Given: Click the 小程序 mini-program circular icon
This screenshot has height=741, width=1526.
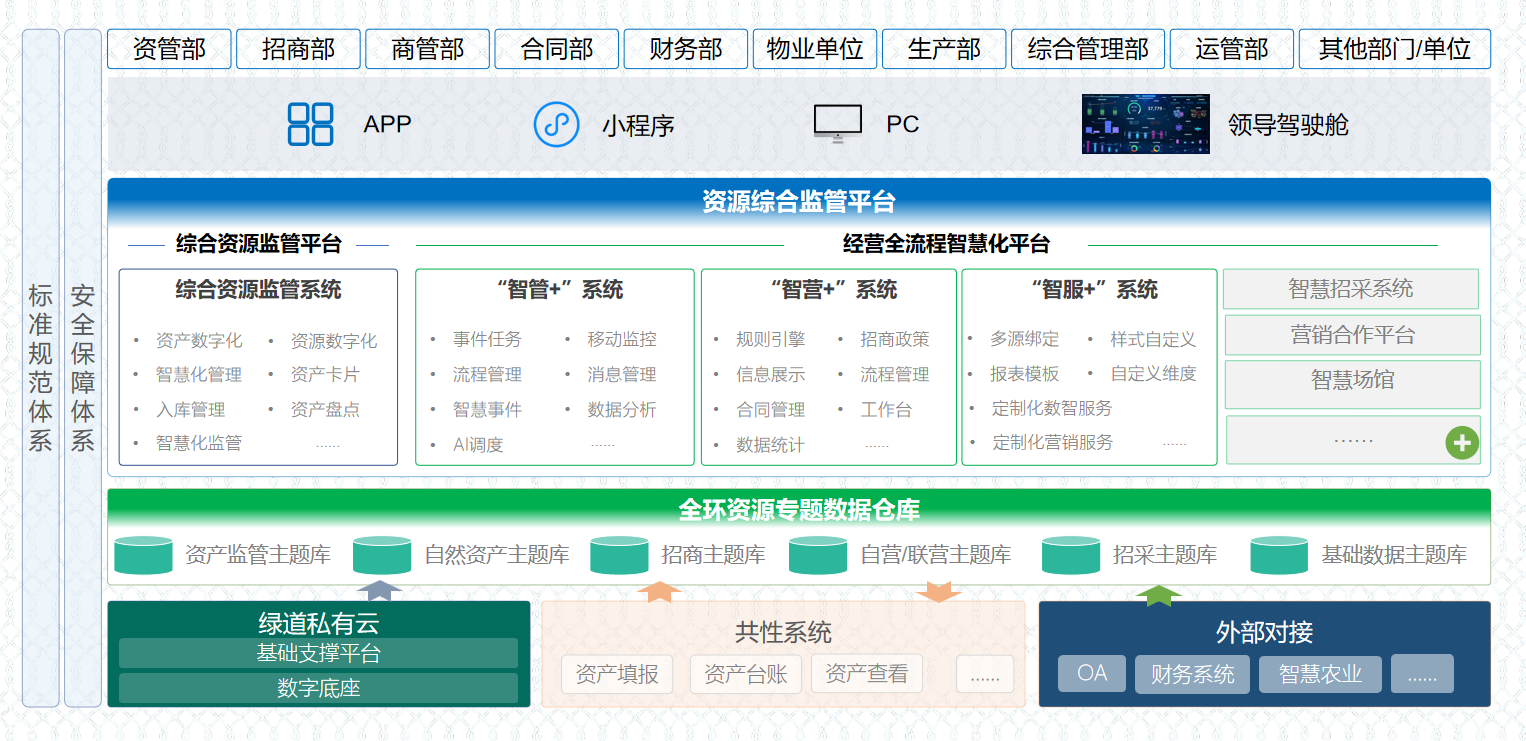Looking at the screenshot, I should click(557, 124).
